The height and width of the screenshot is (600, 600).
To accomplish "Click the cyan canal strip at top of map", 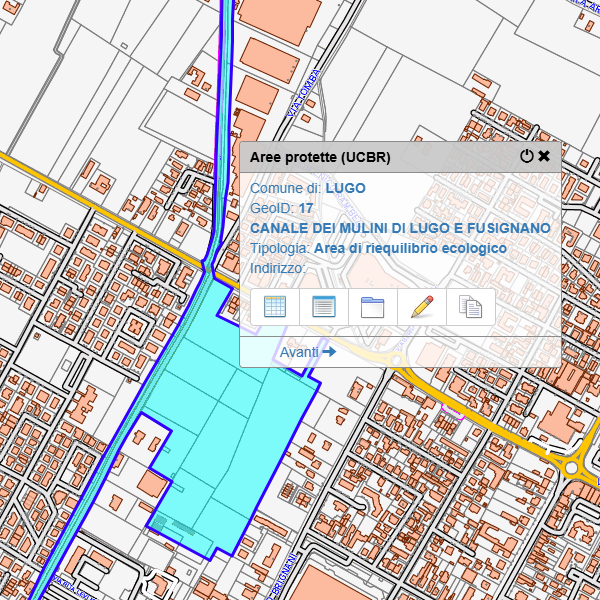I will (226, 60).
